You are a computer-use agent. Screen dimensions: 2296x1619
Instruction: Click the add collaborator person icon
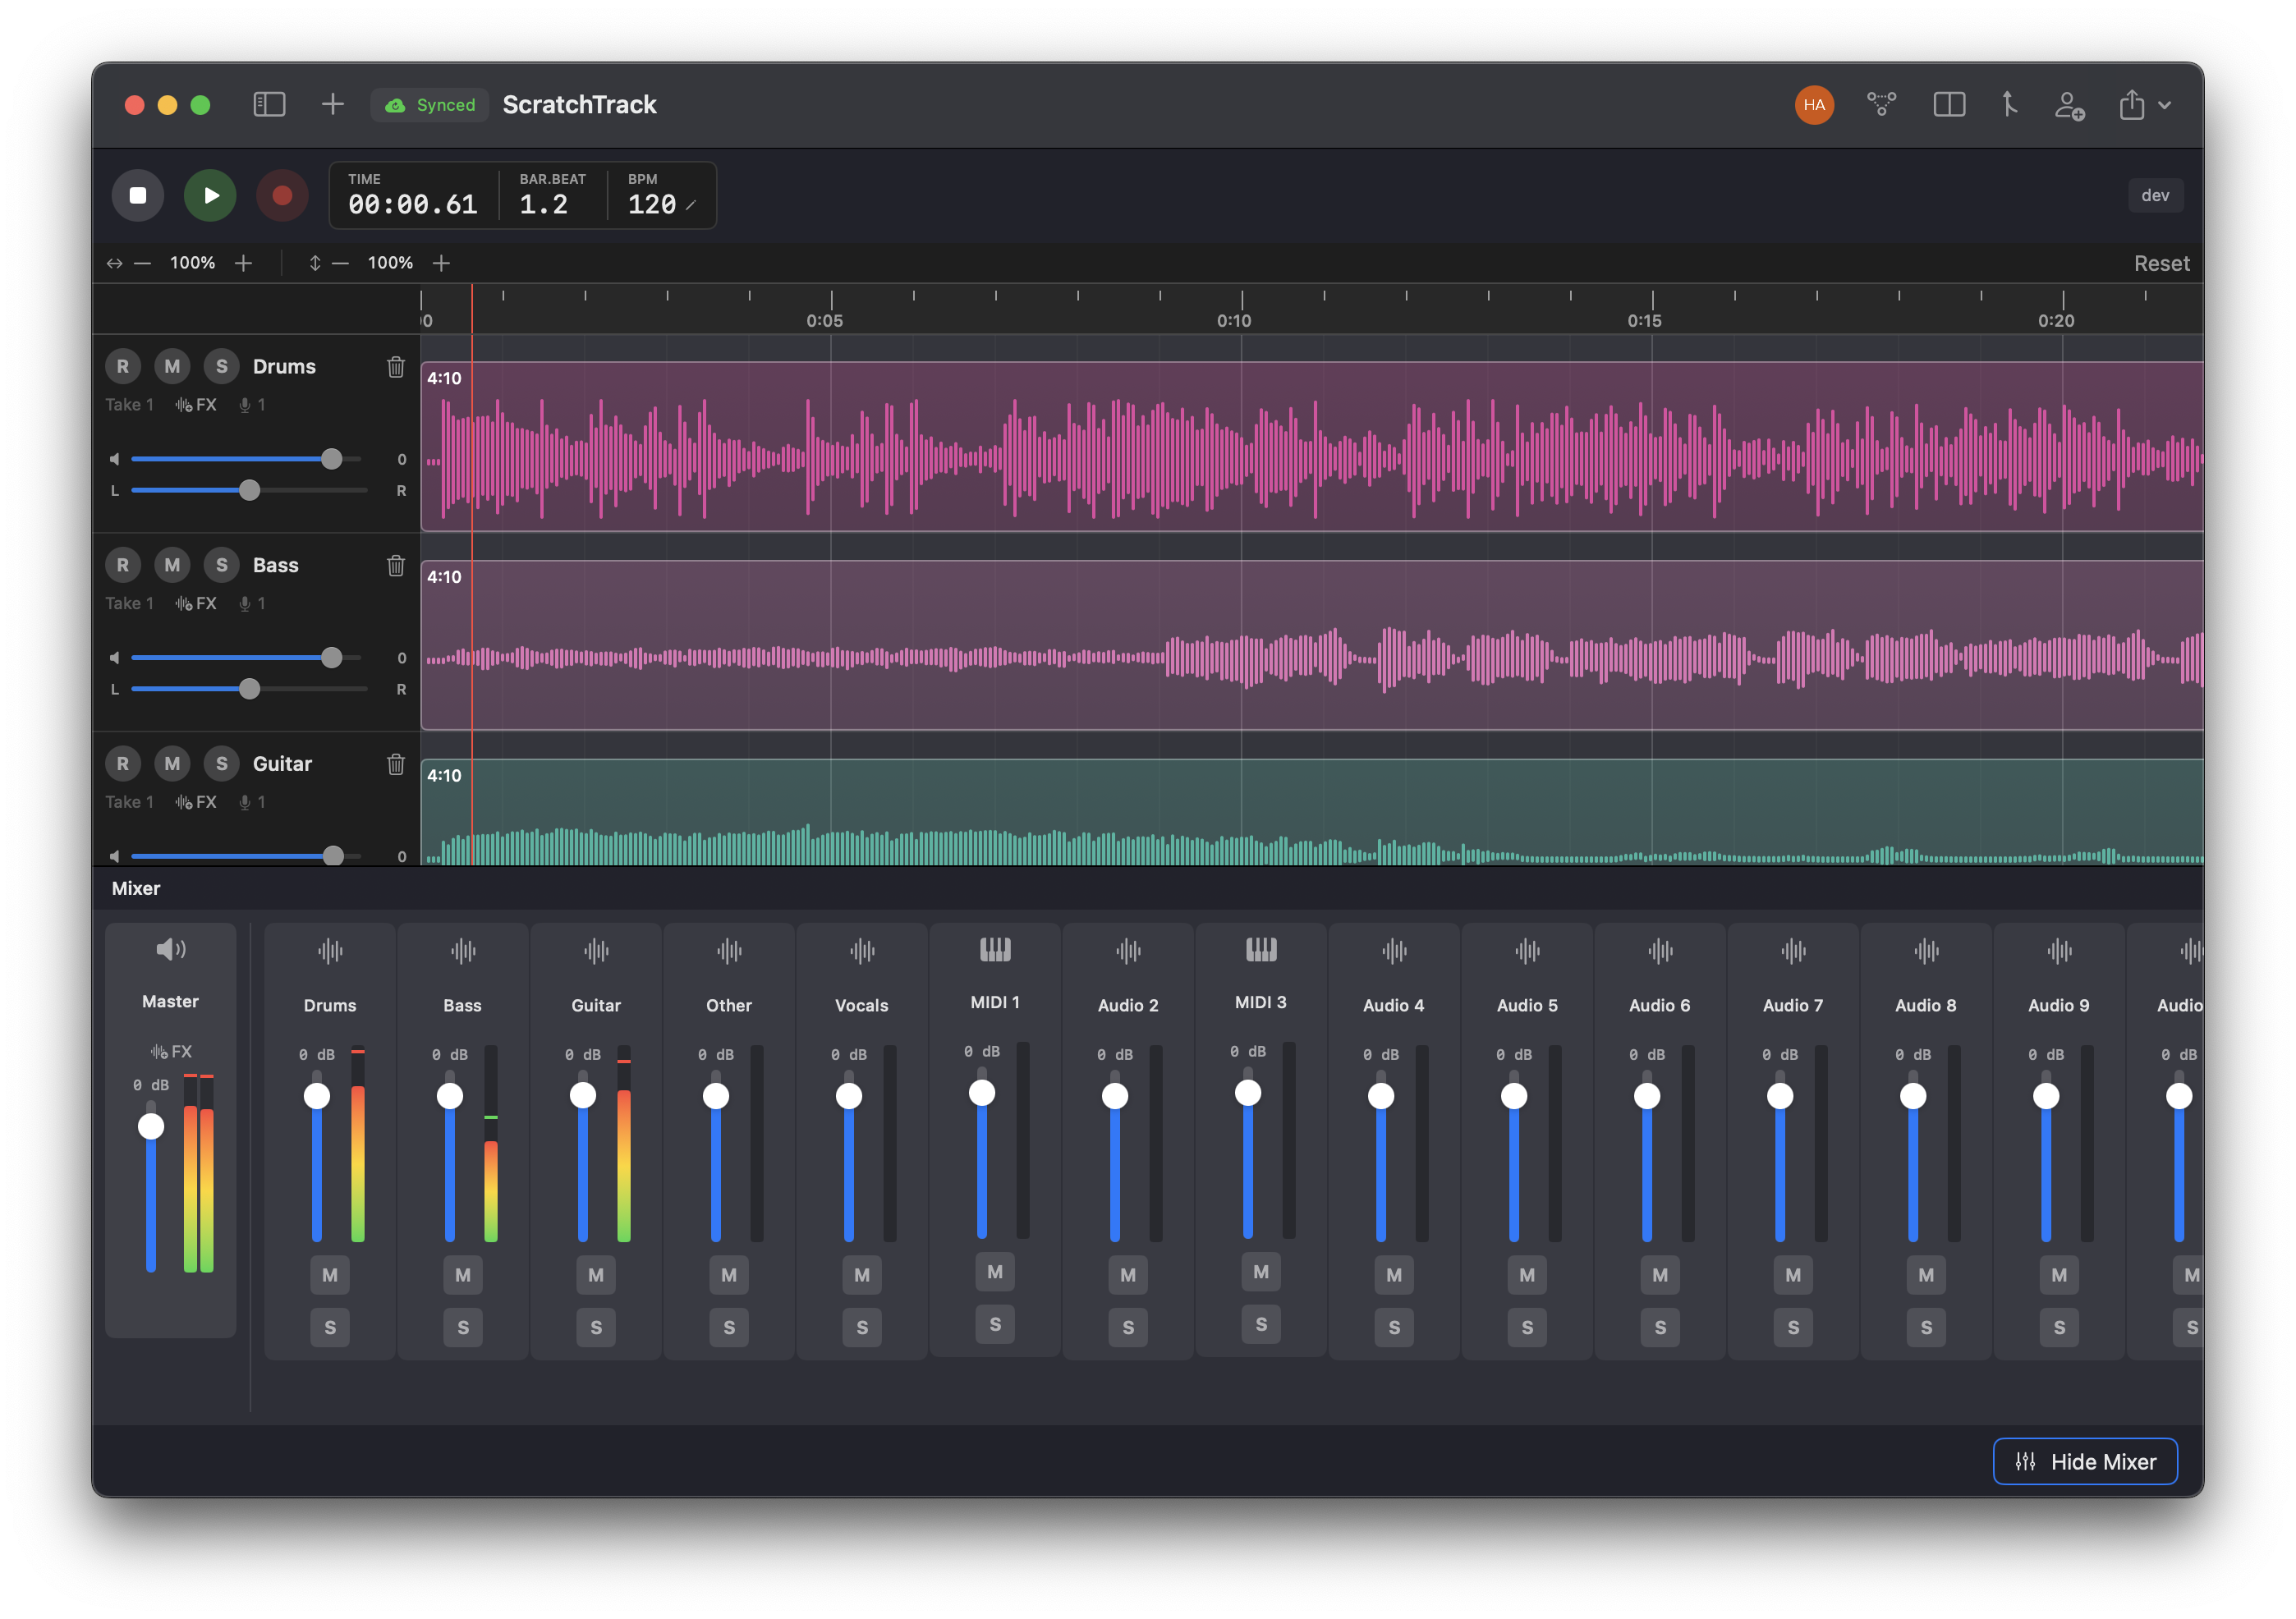[x=2069, y=105]
